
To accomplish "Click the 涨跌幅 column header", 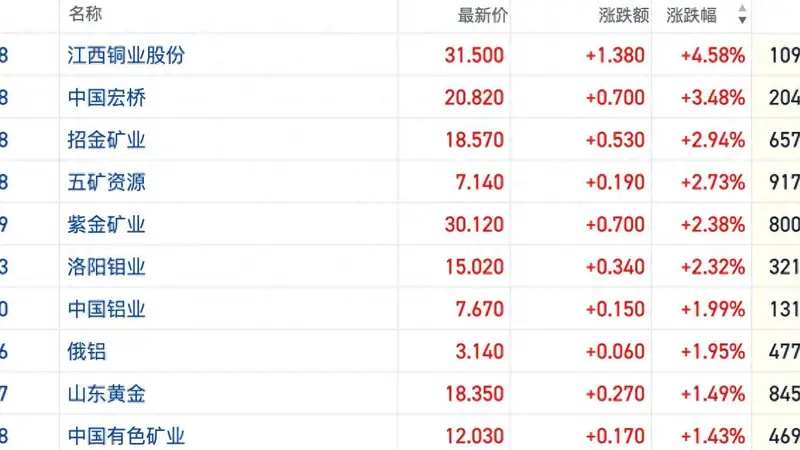I will (x=691, y=15).
